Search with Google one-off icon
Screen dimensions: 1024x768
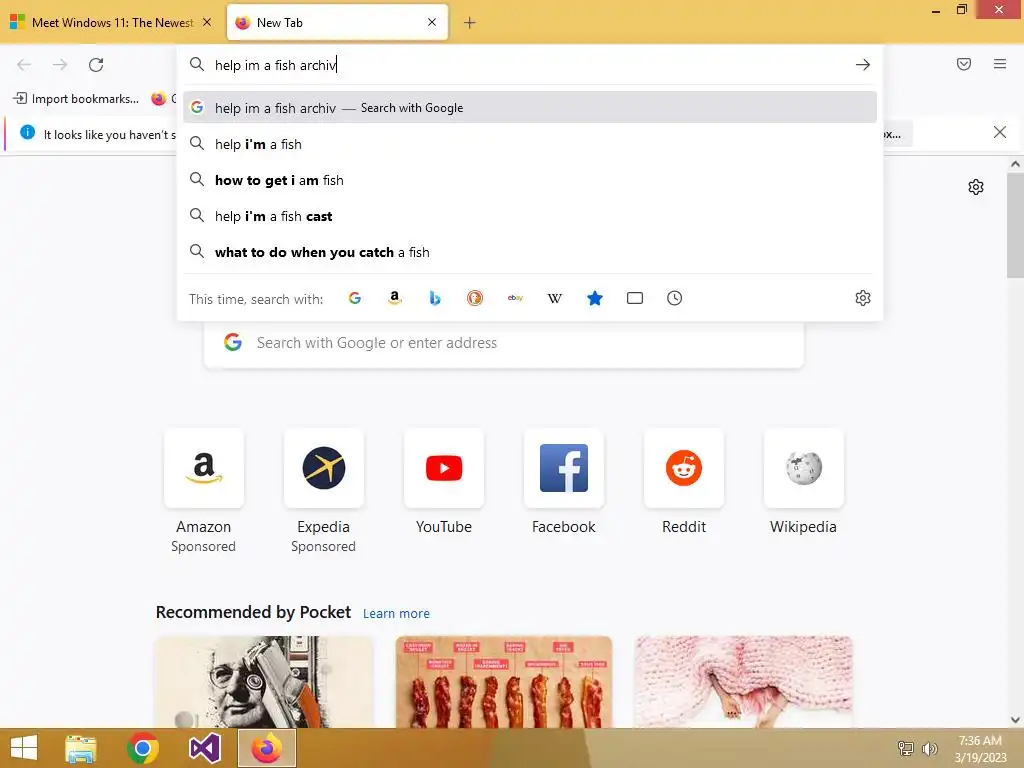pyautogui.click(x=355, y=298)
